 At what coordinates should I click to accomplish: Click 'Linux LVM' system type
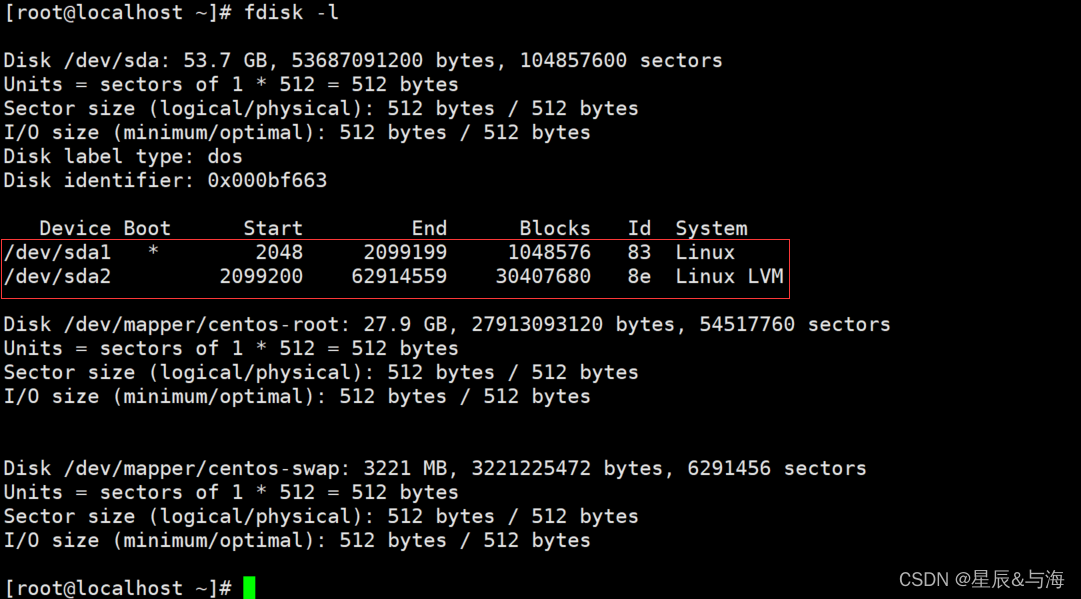[729, 276]
